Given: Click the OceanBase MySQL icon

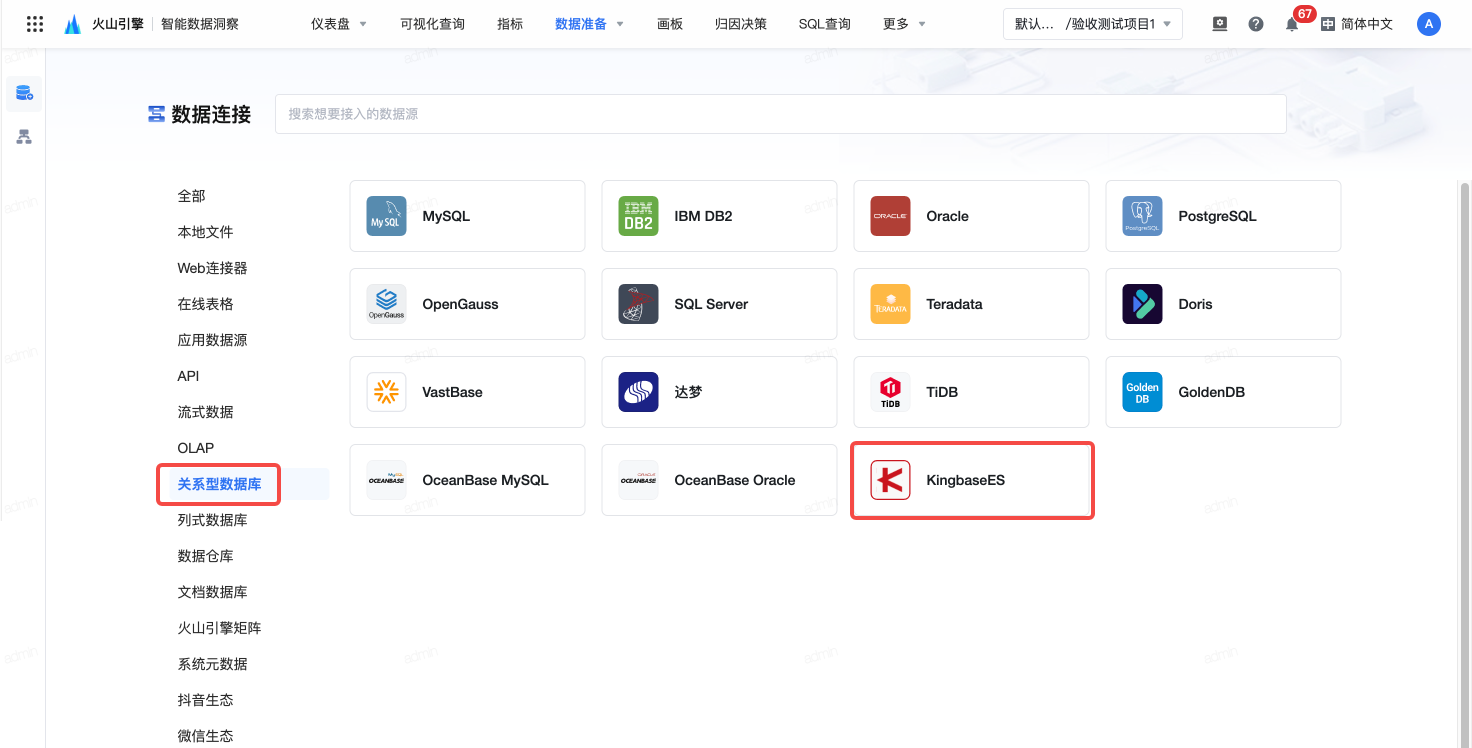Looking at the screenshot, I should coord(387,480).
